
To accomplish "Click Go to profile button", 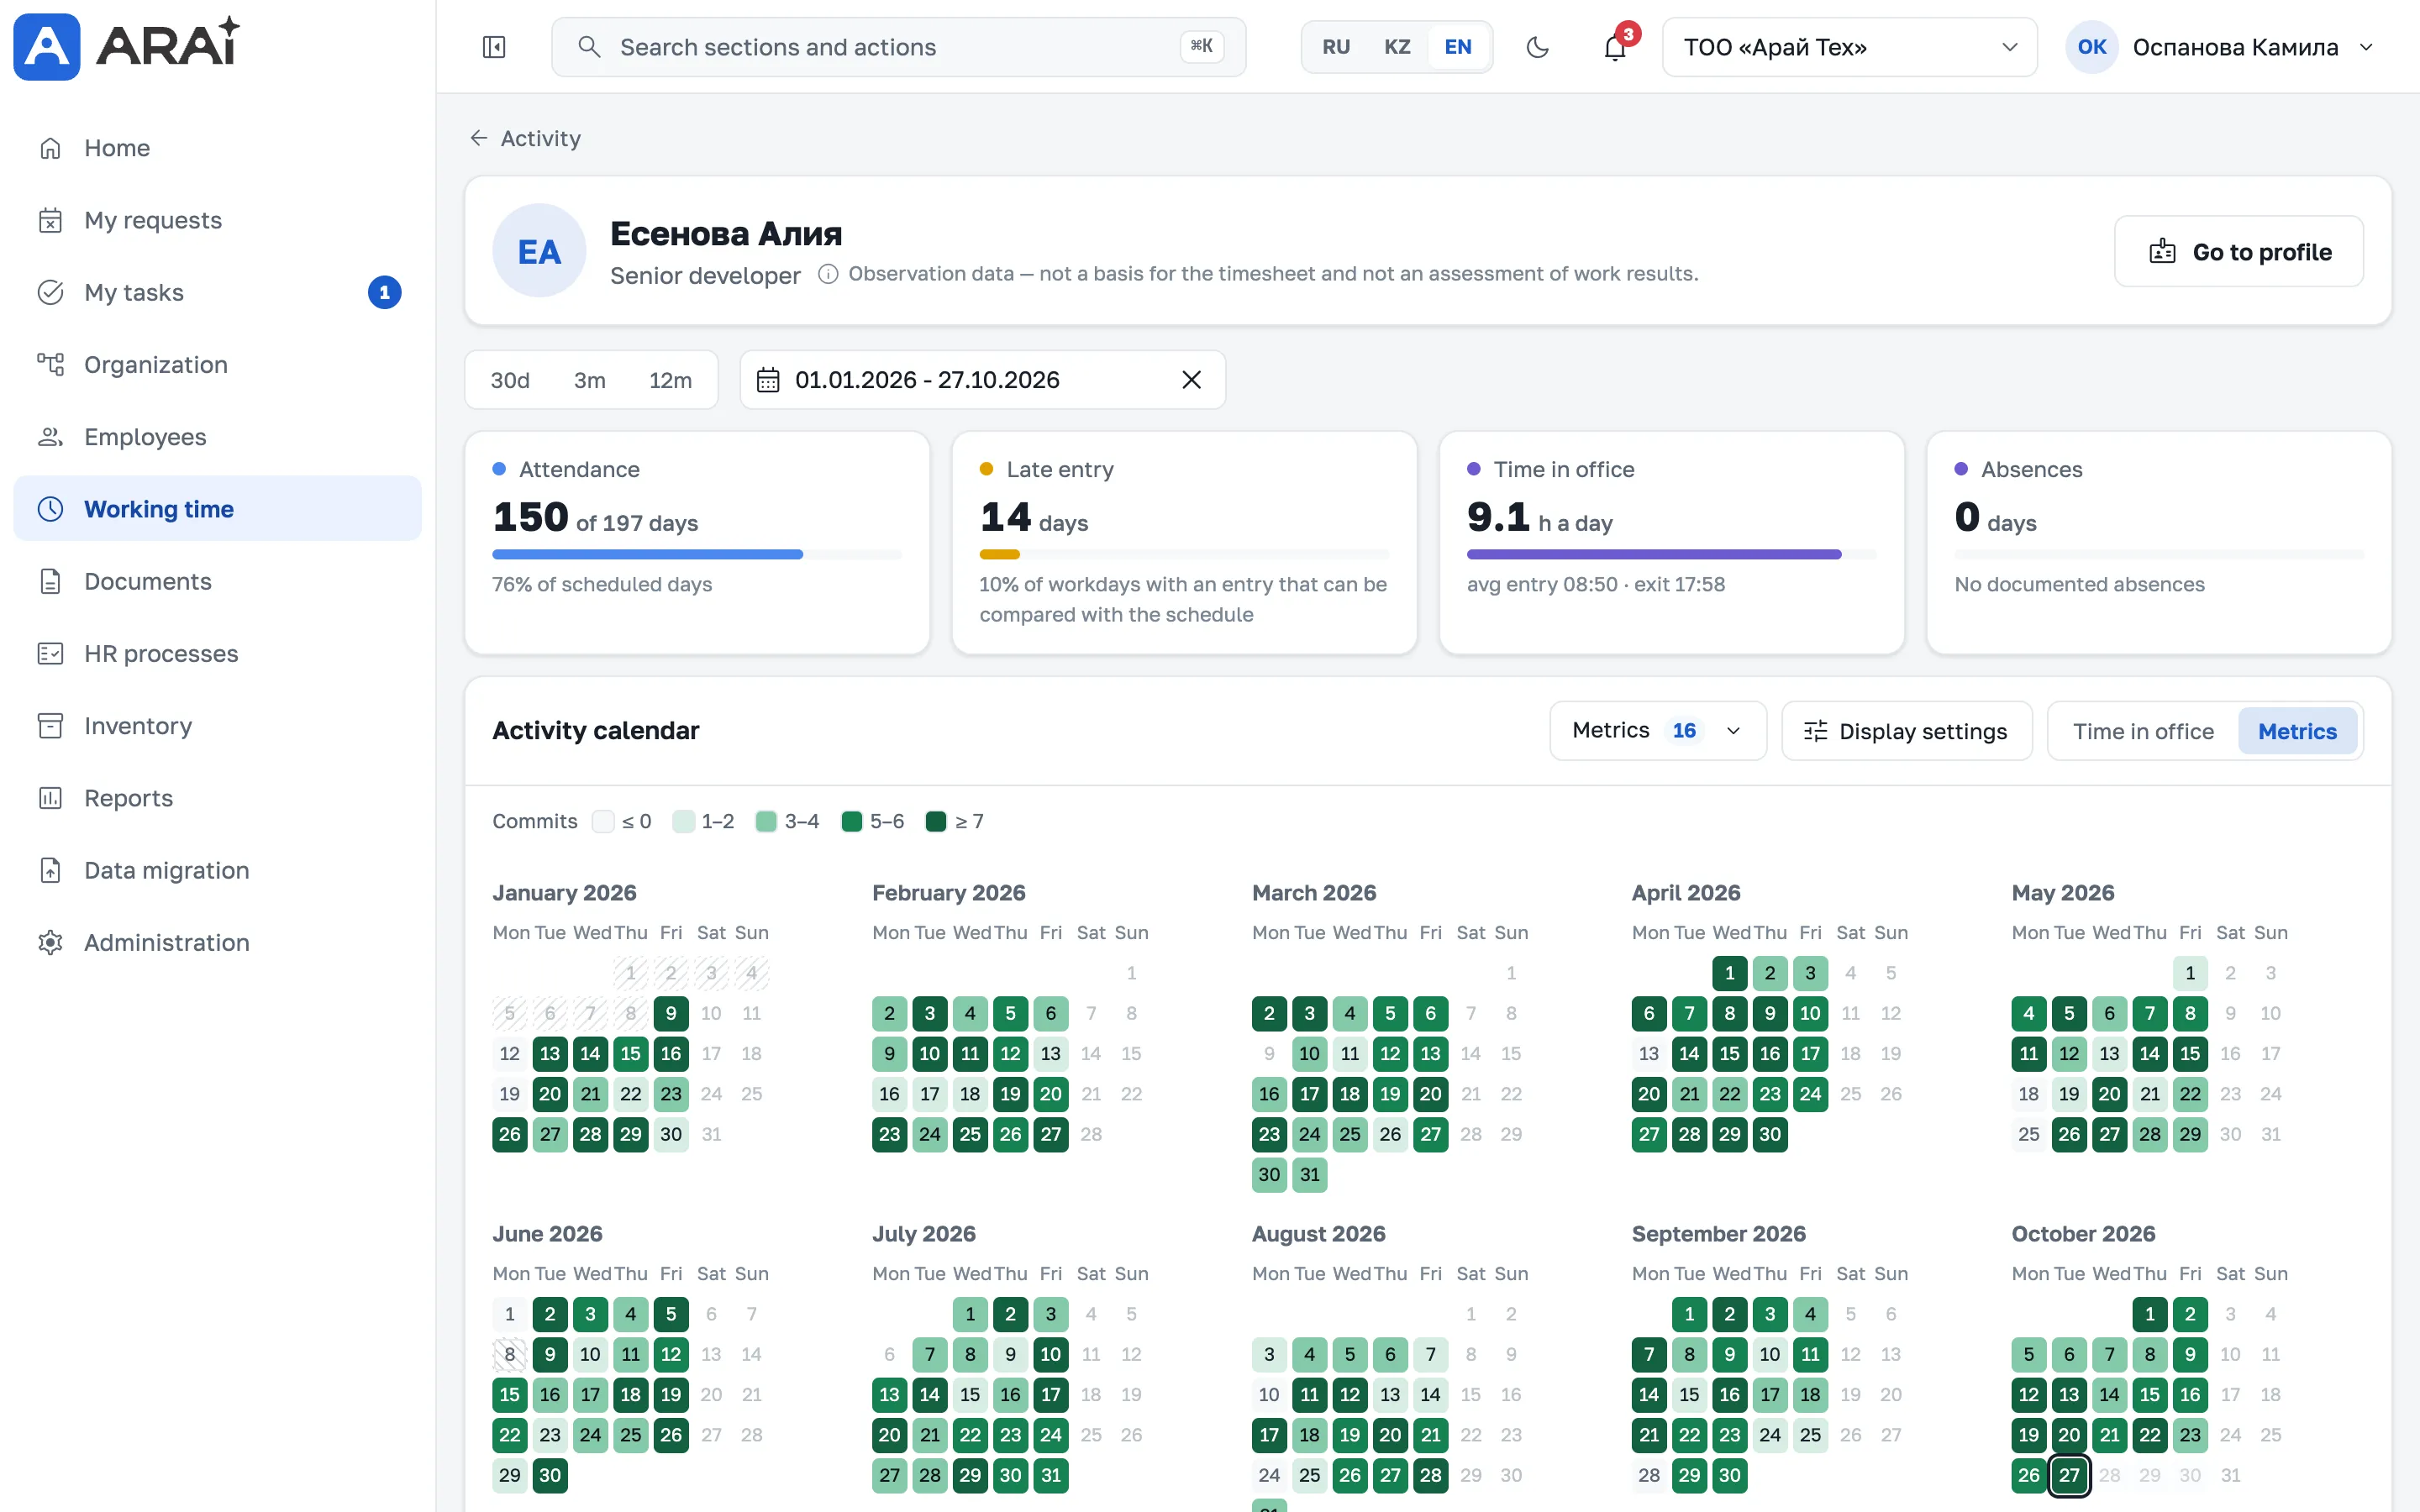I will point(2239,252).
